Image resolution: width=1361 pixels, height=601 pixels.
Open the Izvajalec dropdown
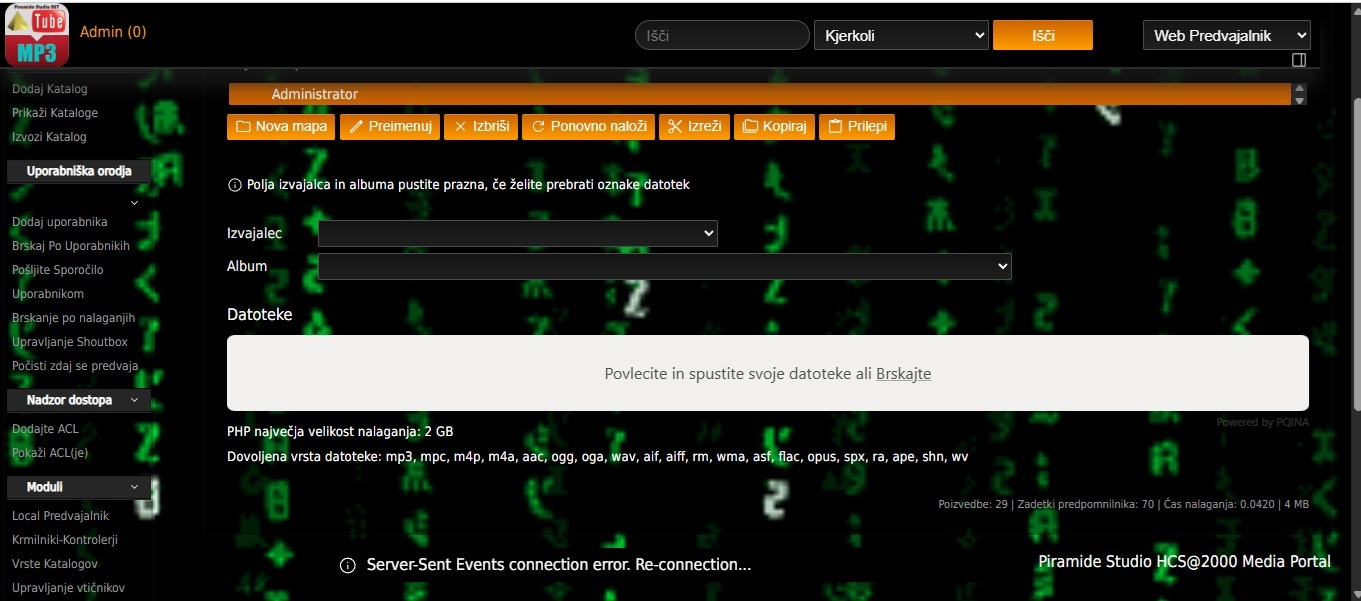click(518, 233)
